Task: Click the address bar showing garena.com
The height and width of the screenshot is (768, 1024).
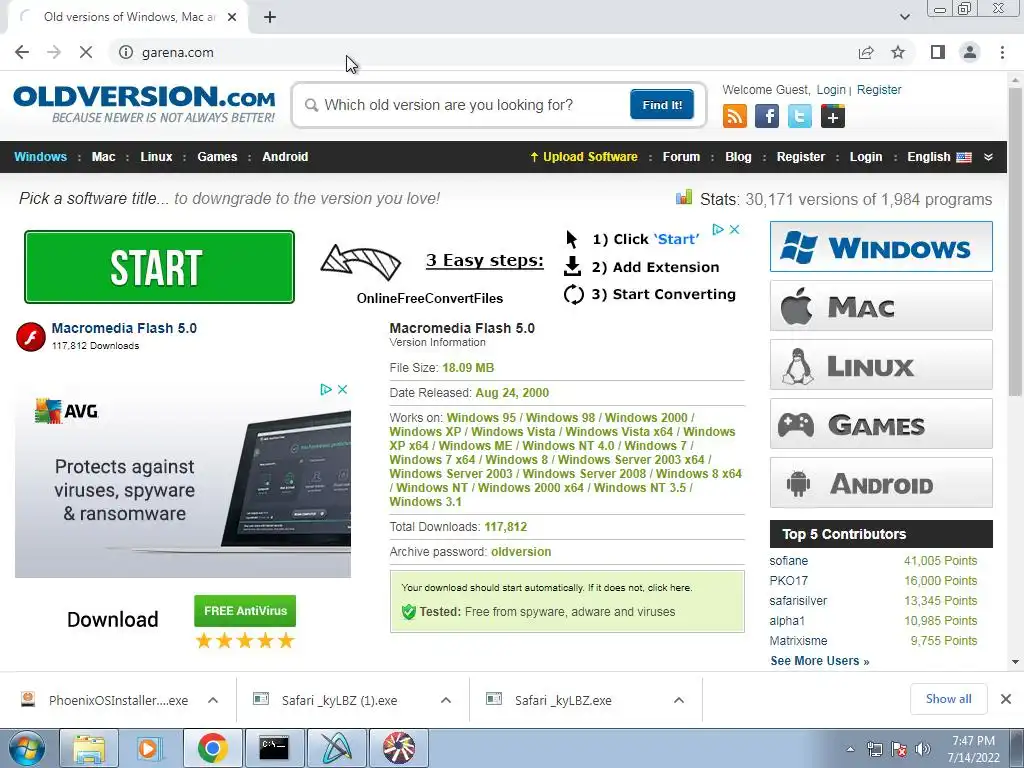Action: (483, 52)
